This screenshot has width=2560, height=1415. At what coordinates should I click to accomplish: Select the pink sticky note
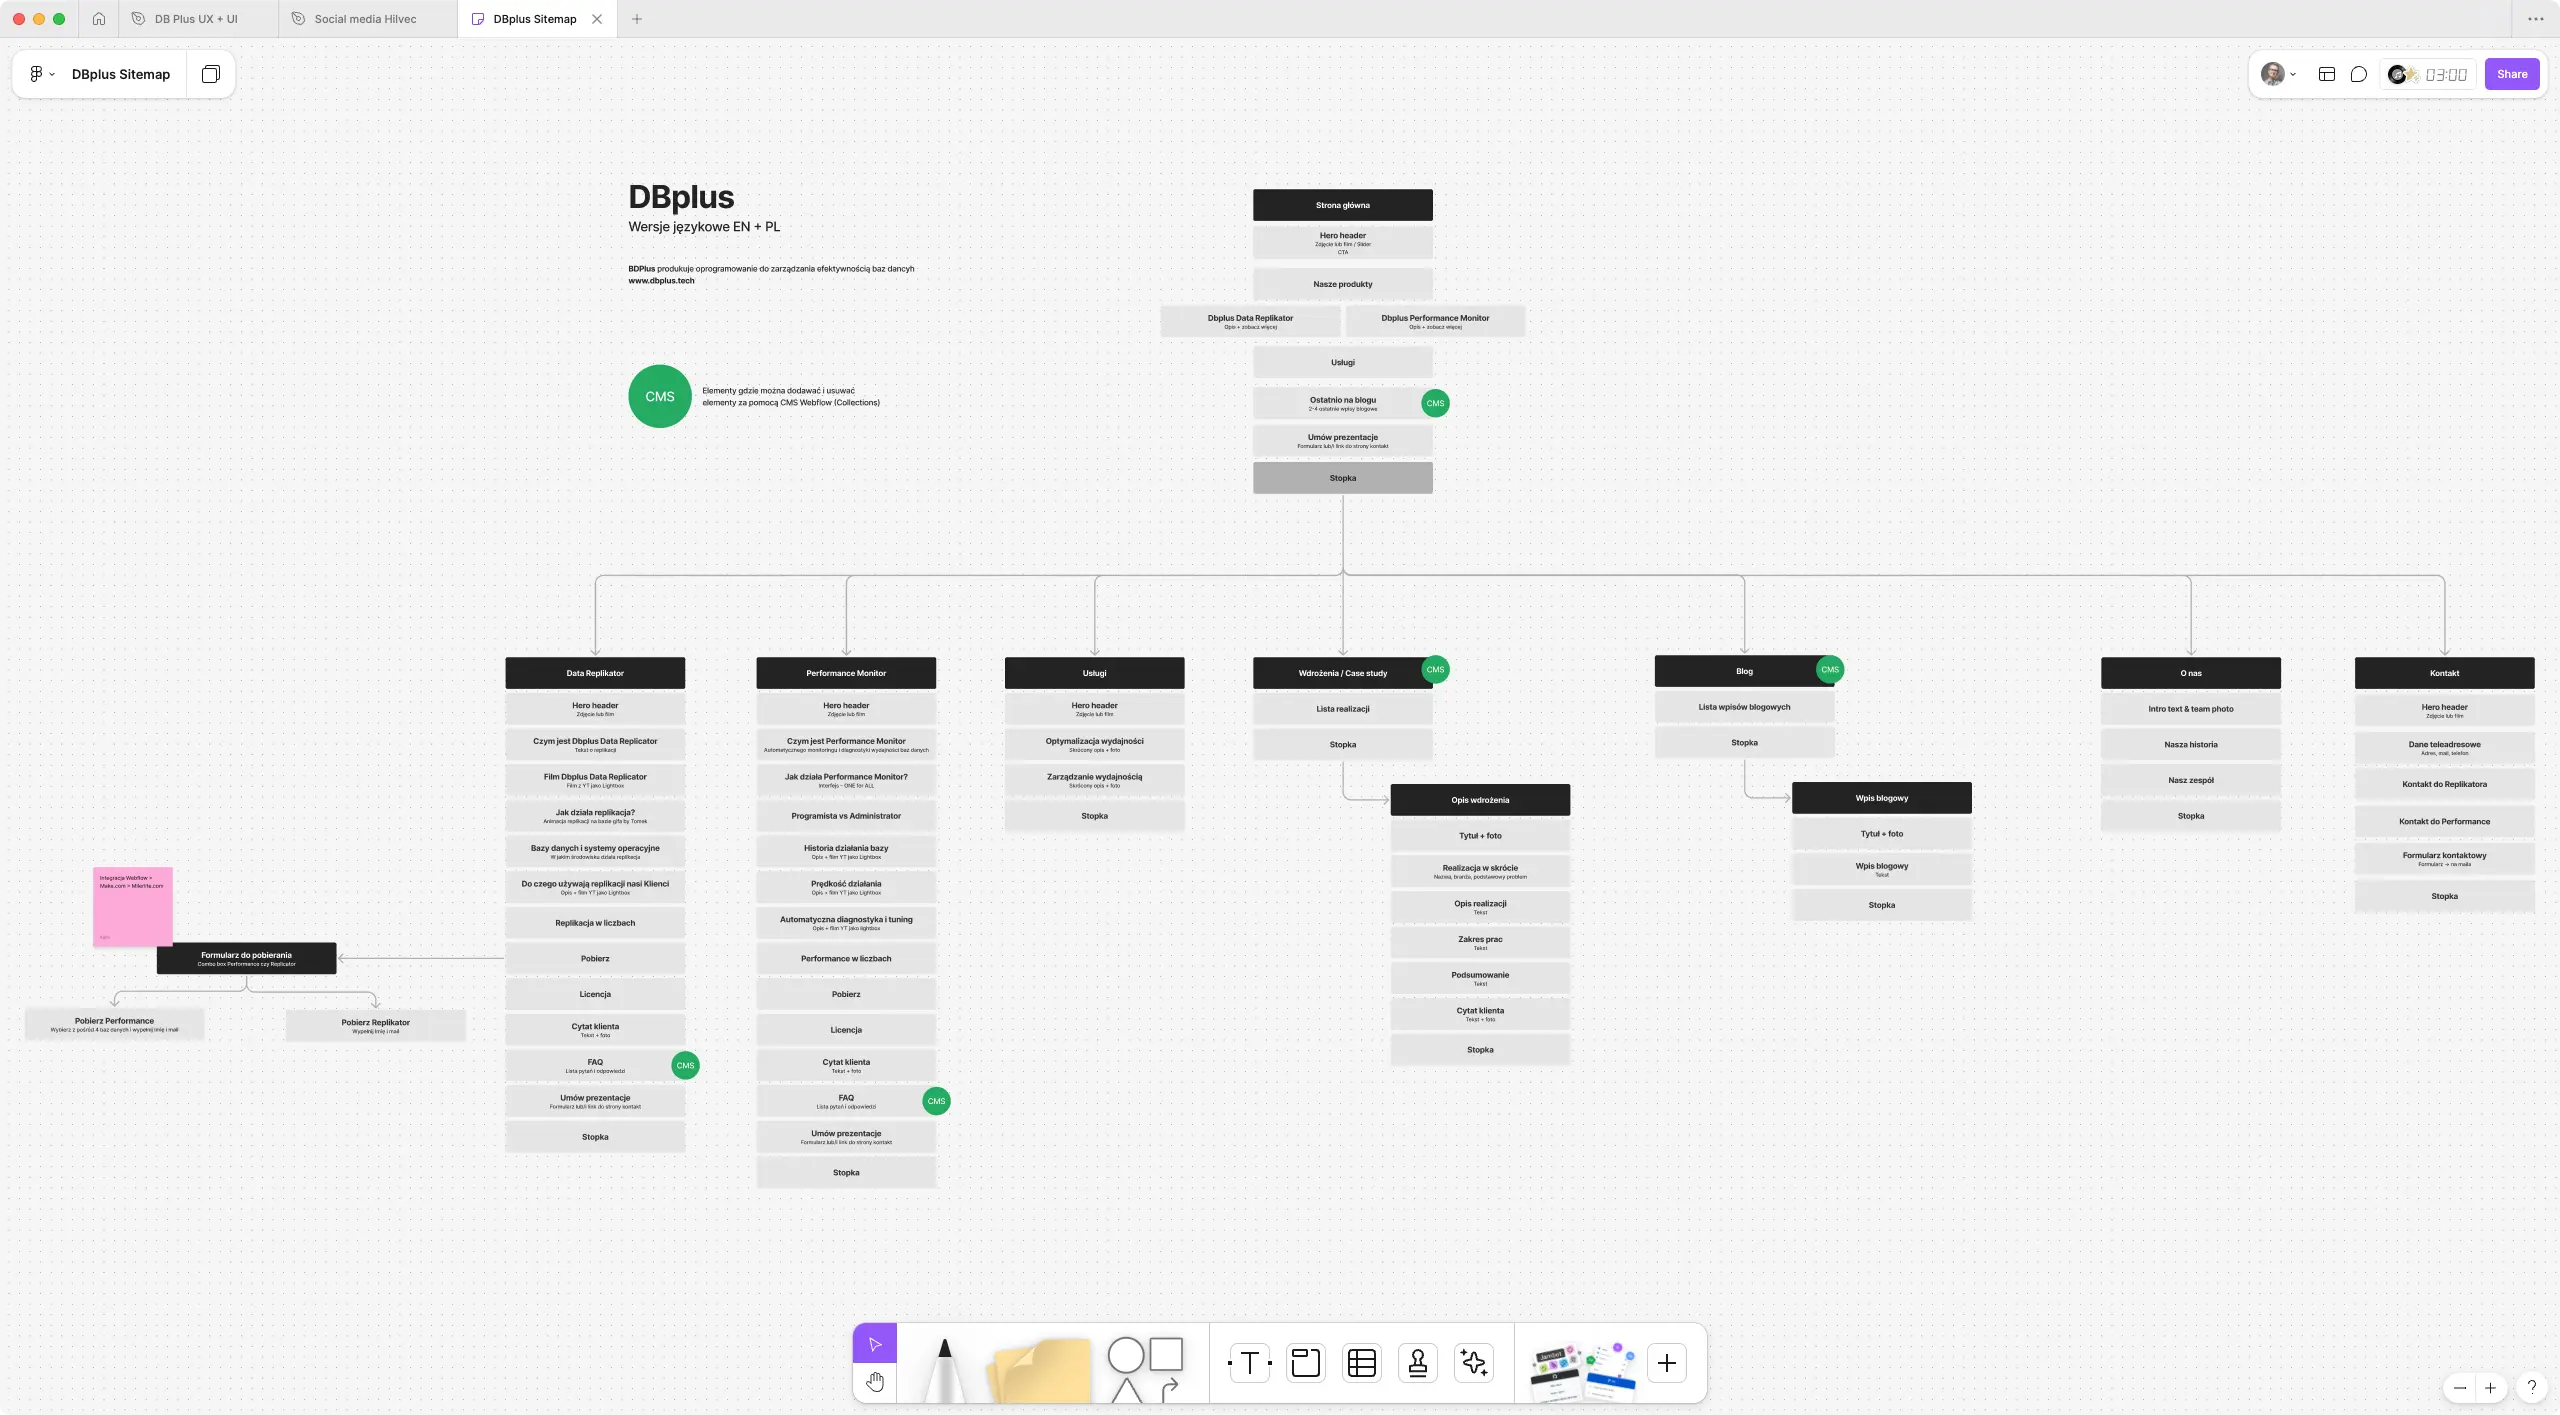tap(133, 906)
